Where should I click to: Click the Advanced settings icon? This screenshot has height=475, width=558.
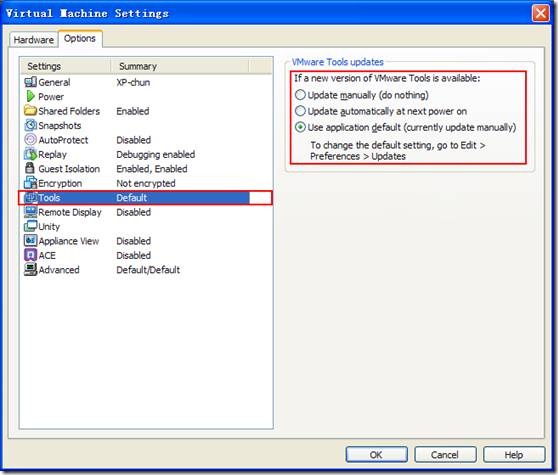[30, 269]
